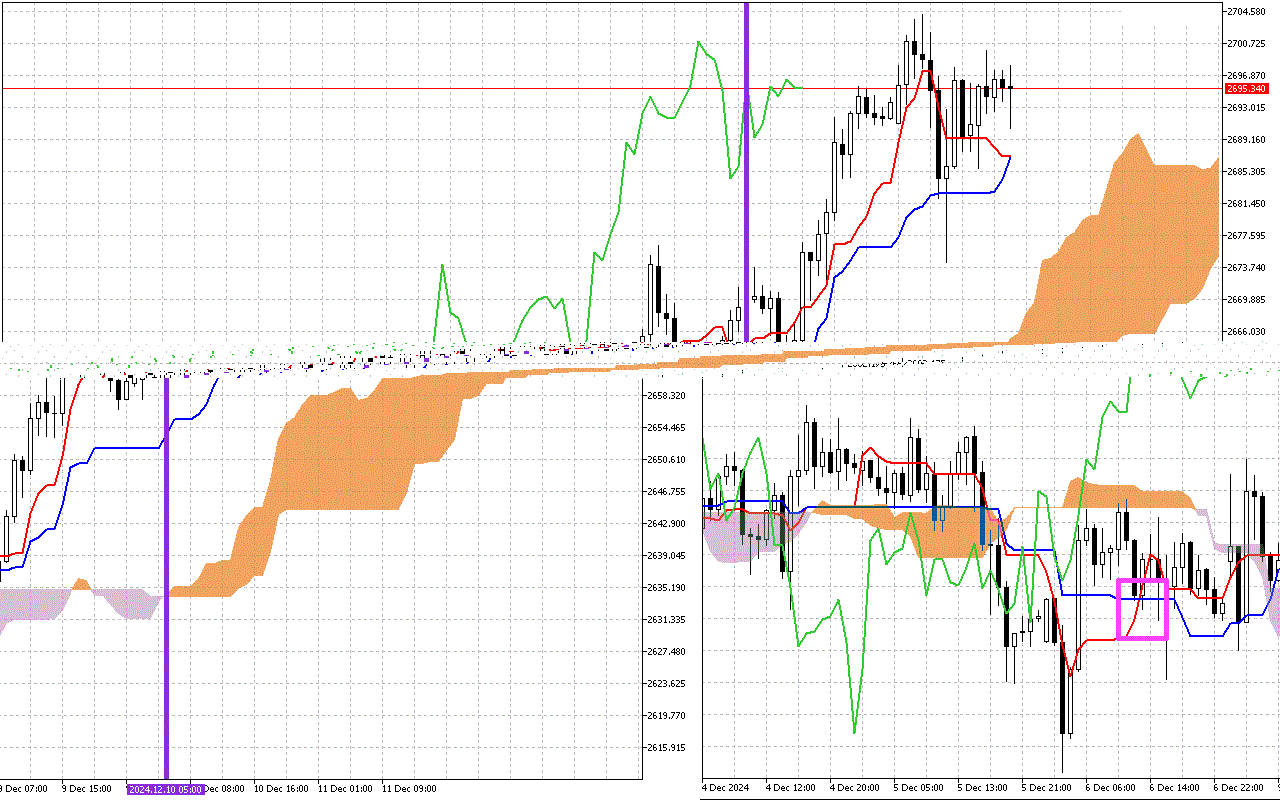Click the 2700.725 price axis label
The width and height of the screenshot is (1280, 800).
click(x=1248, y=44)
